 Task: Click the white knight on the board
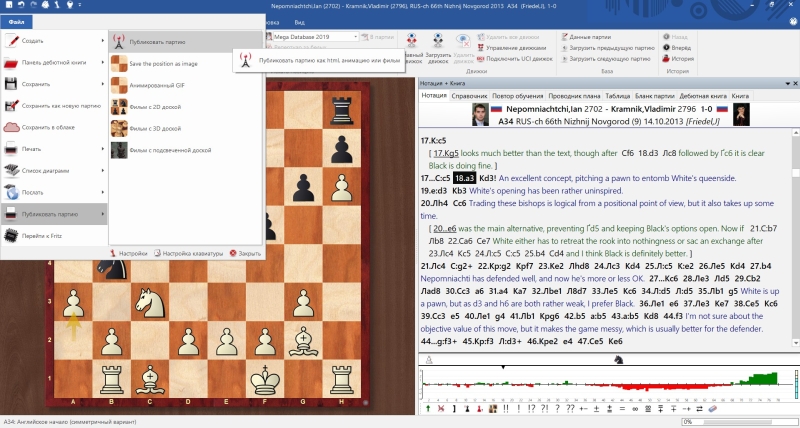click(150, 300)
